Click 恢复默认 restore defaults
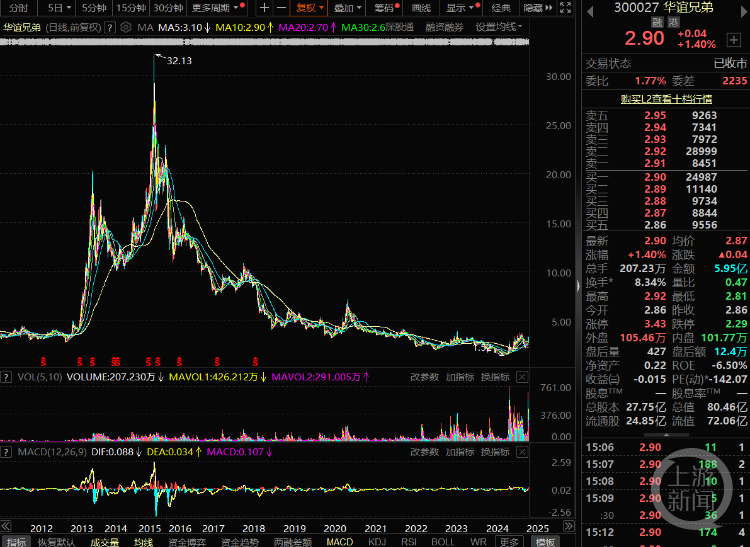The height and width of the screenshot is (547, 750). [x=56, y=542]
